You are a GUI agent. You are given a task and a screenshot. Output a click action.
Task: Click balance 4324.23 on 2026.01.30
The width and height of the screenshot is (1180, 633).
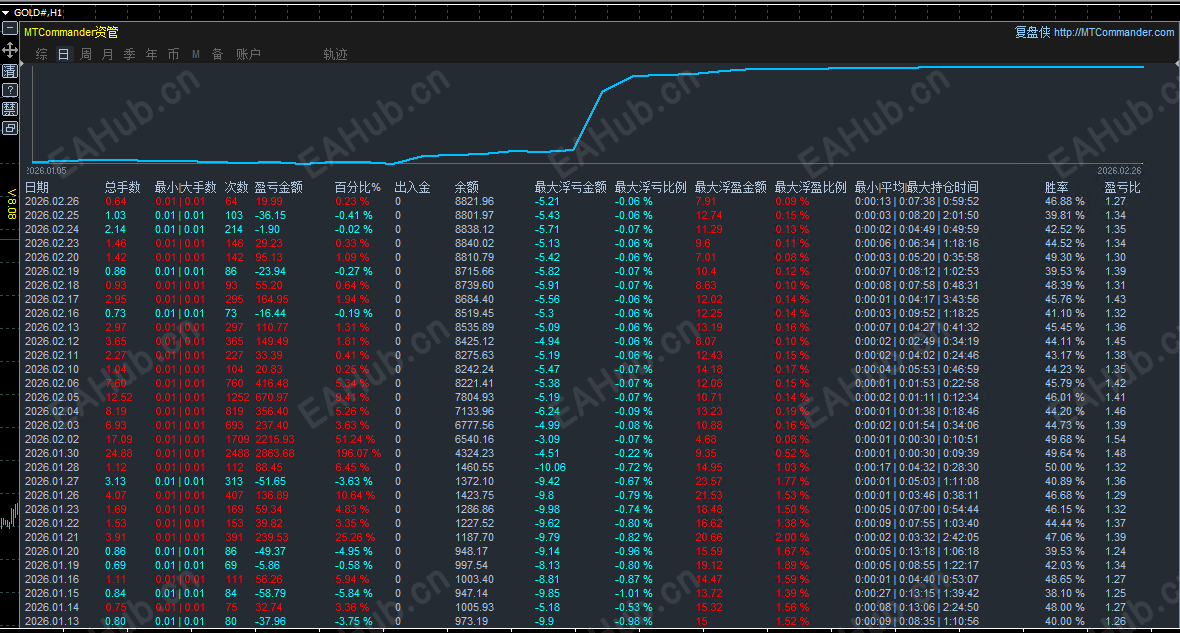tap(474, 453)
